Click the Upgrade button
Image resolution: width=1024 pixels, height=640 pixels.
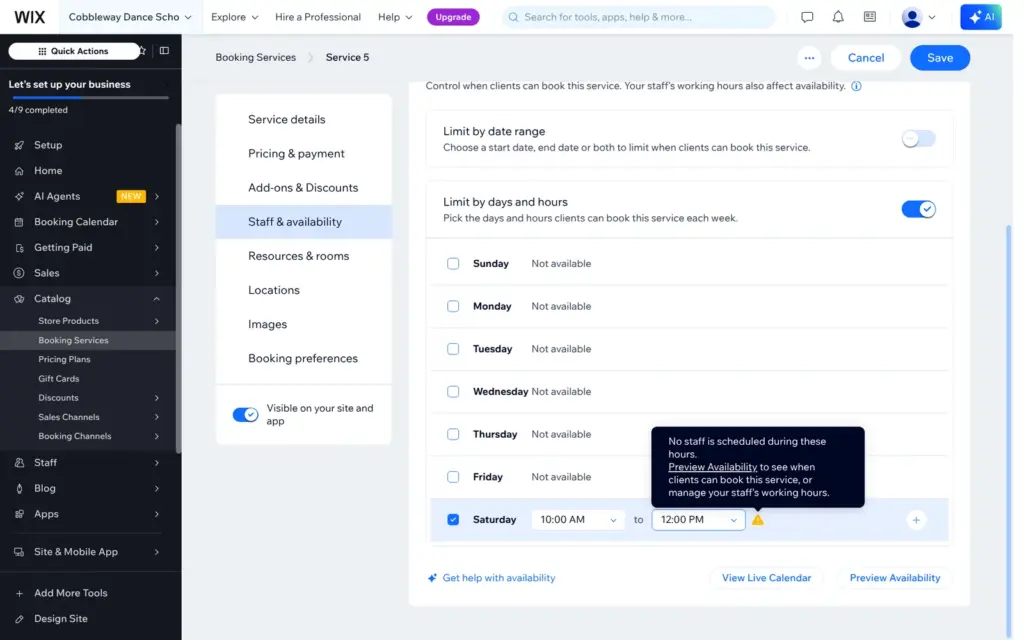tap(453, 17)
